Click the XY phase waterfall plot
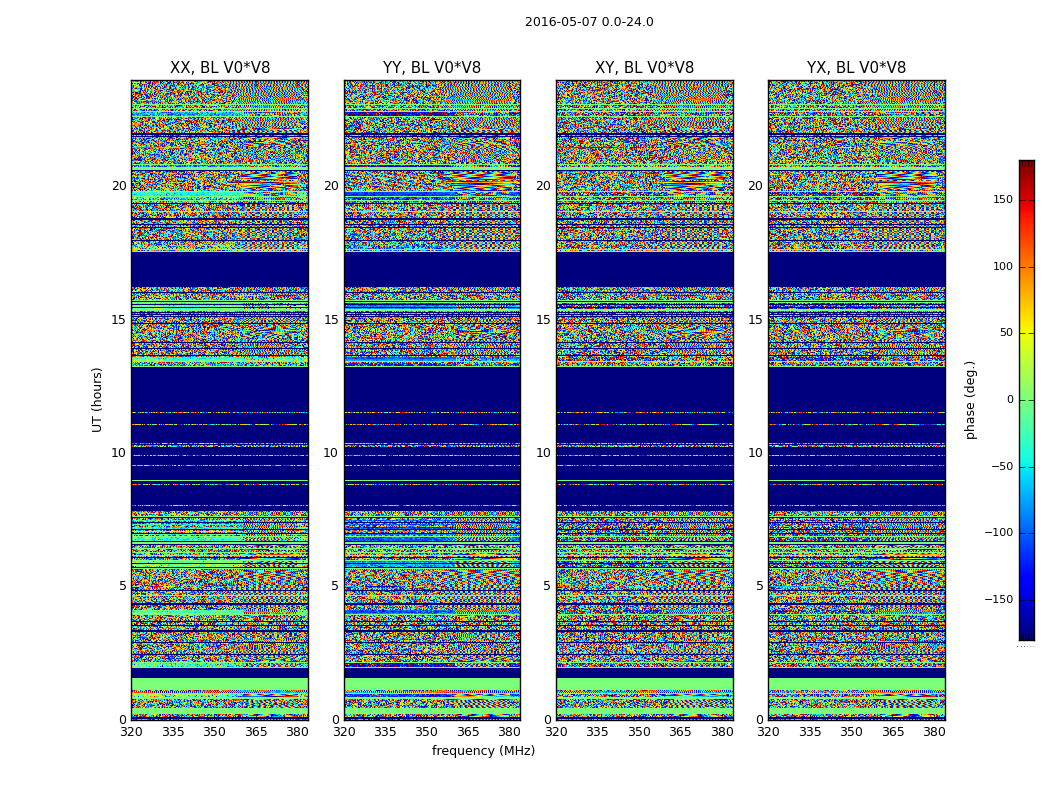The image size is (1050, 800). pos(644,400)
